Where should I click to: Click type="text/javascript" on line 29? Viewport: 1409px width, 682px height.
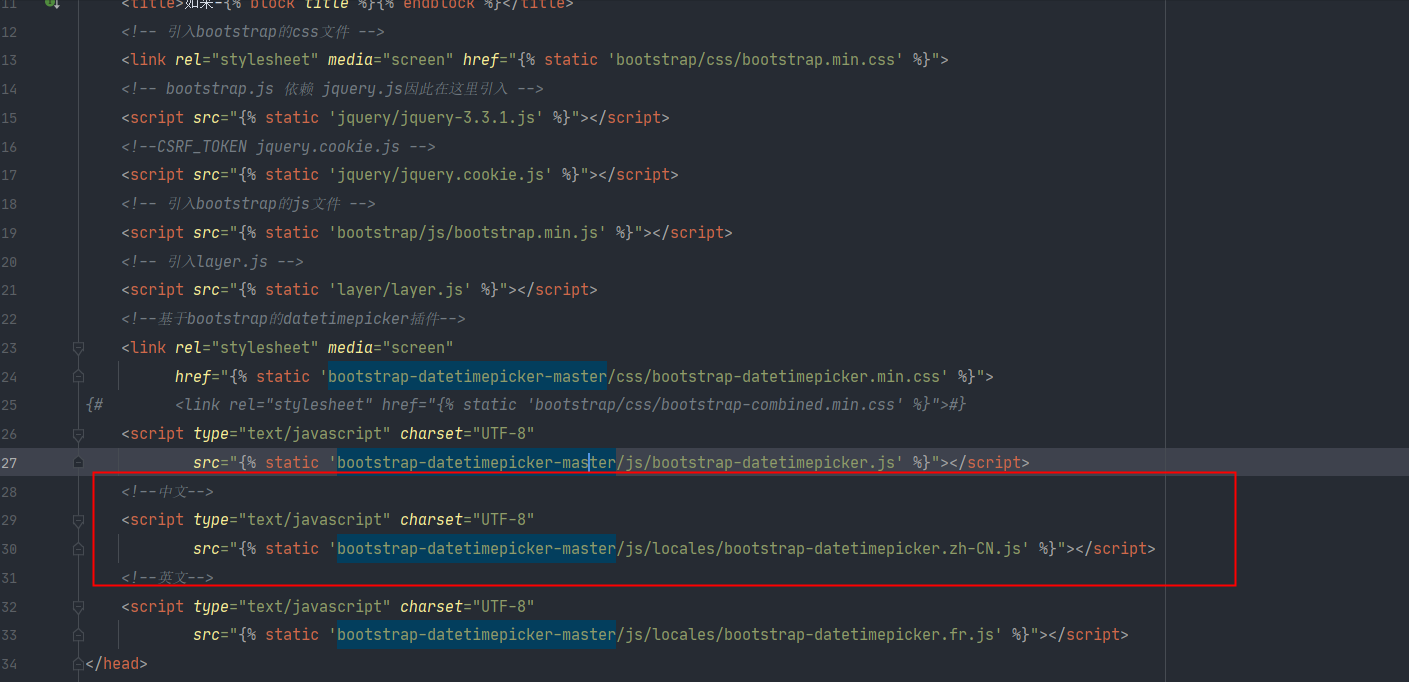click(x=292, y=520)
